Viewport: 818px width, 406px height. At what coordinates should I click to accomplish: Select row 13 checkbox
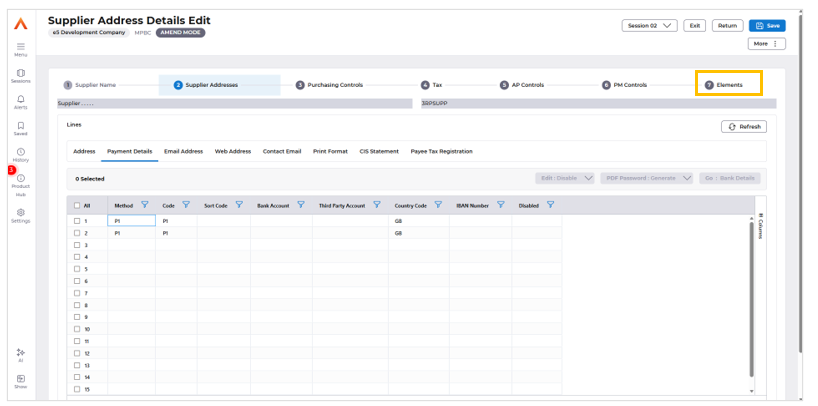[x=77, y=365]
